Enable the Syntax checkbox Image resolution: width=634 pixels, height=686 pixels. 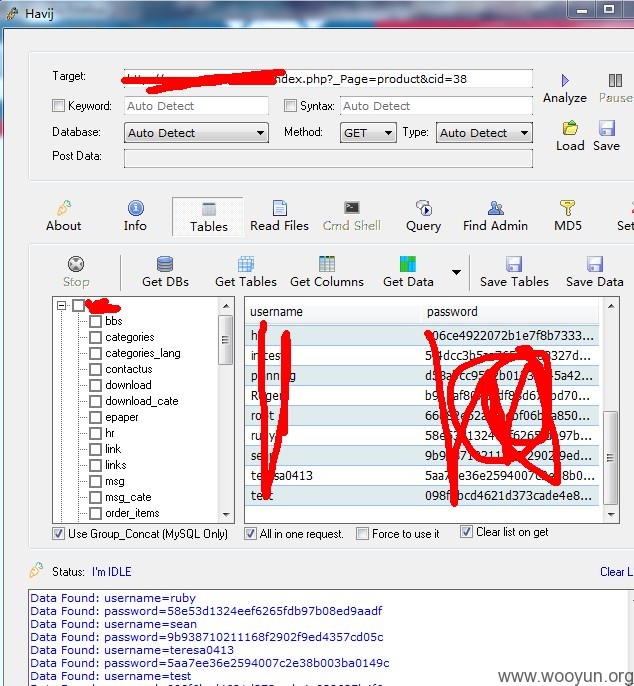(290, 106)
